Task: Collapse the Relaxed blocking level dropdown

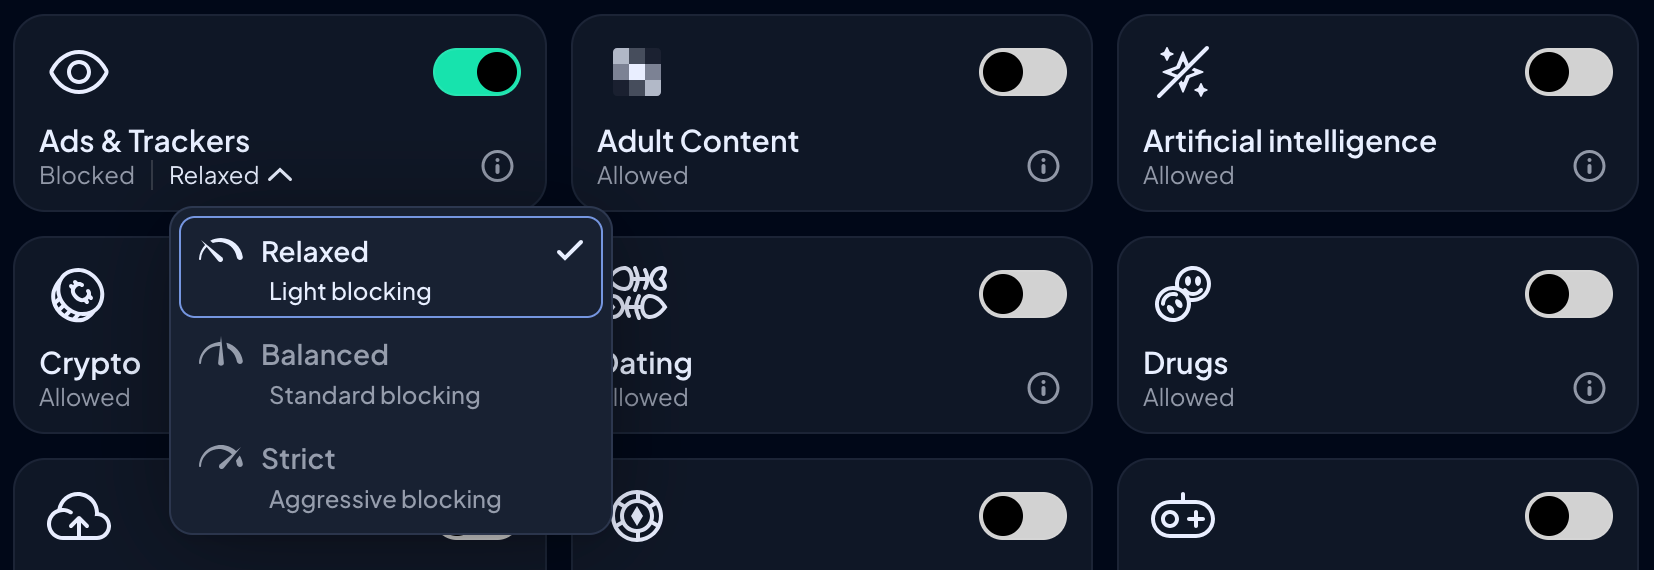Action: (231, 176)
